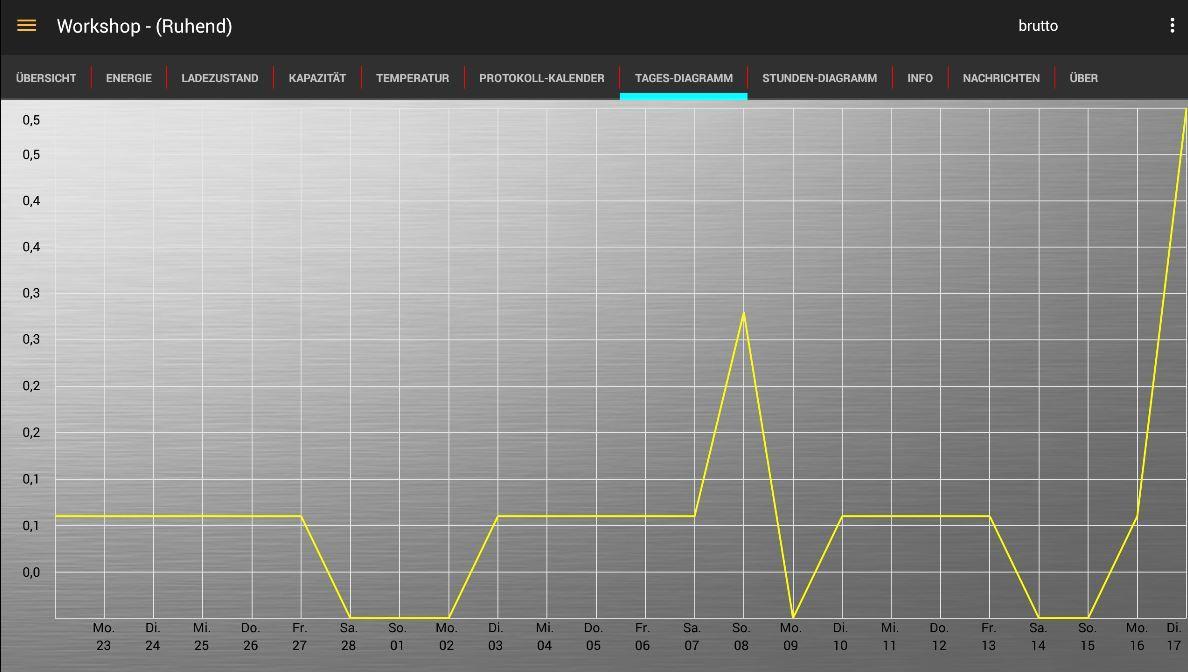Click the 'Sa. 07' axis label
1188x672 pixels.
click(692, 636)
